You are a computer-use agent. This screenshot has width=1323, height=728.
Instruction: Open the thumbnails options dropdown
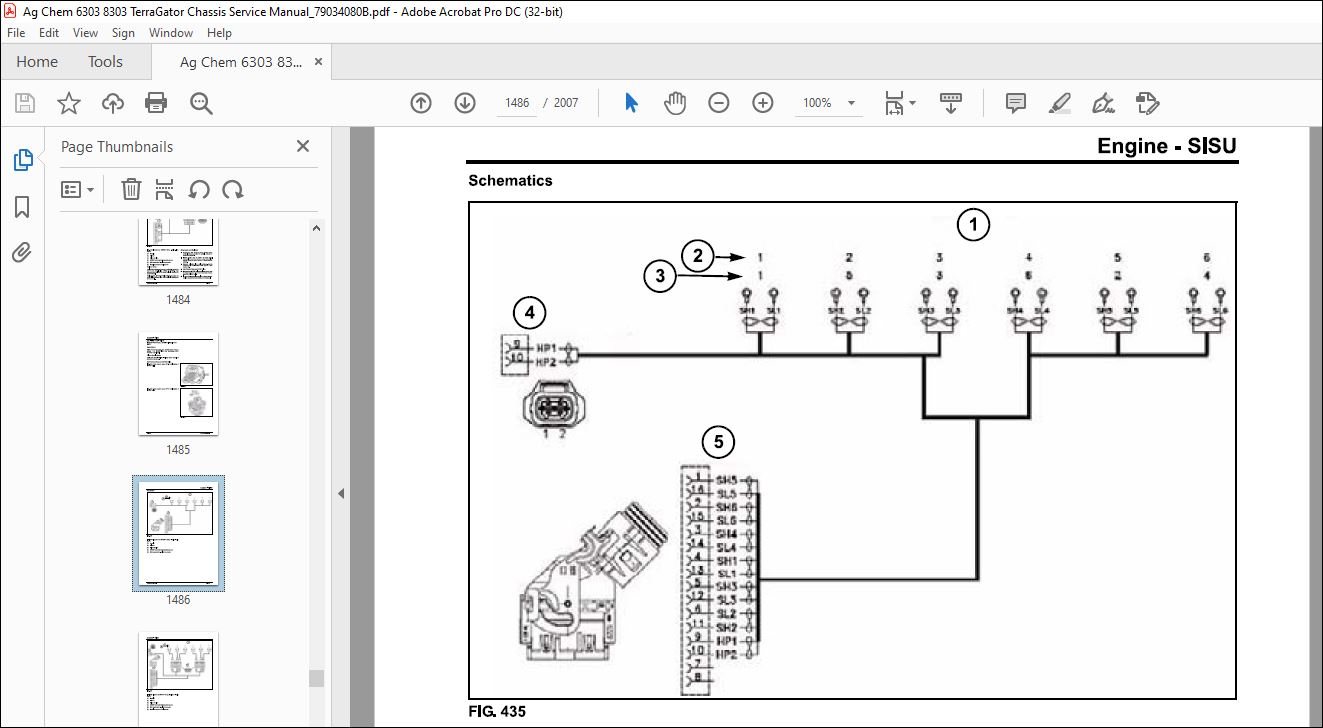click(x=77, y=189)
